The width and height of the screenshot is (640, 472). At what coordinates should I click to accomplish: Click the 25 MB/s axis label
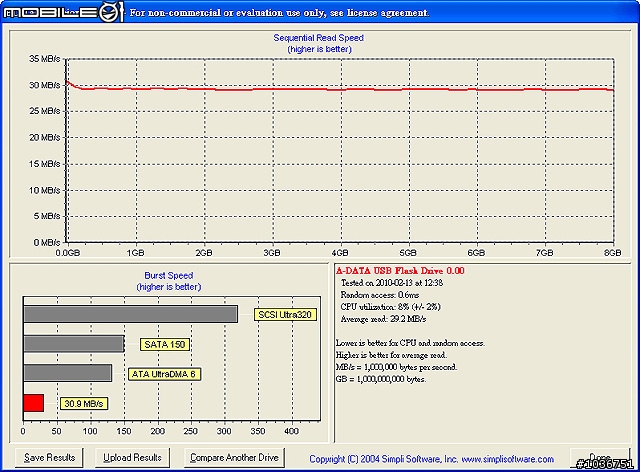(44, 111)
